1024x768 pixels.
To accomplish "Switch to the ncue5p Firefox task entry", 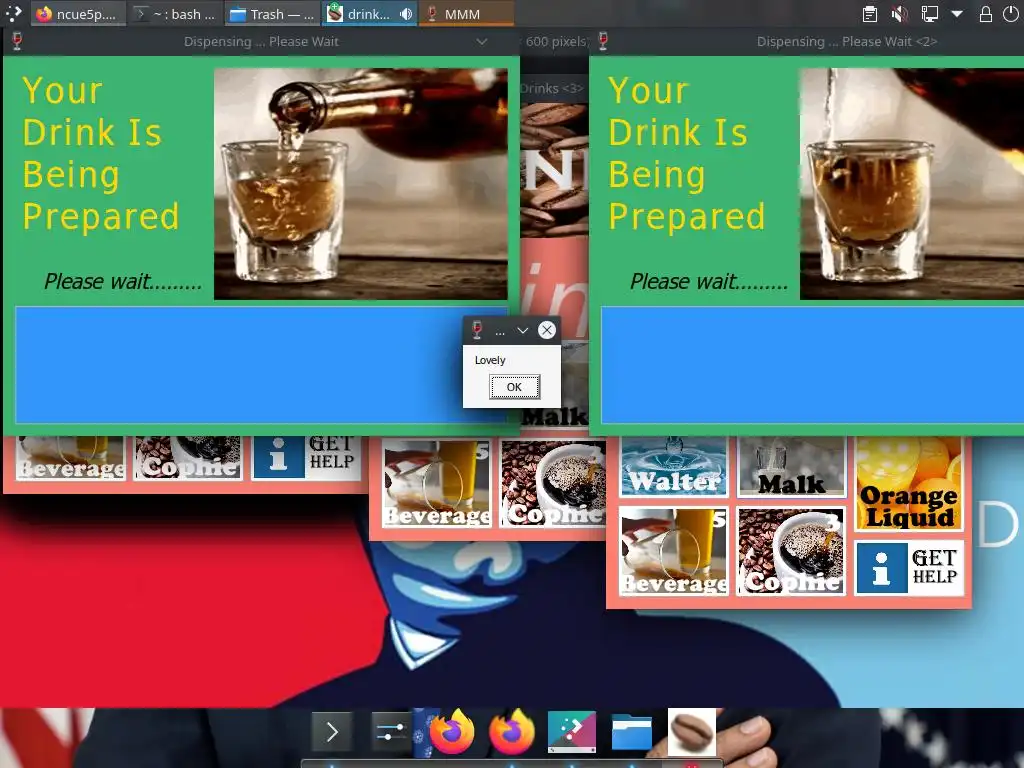I will (x=78, y=14).
